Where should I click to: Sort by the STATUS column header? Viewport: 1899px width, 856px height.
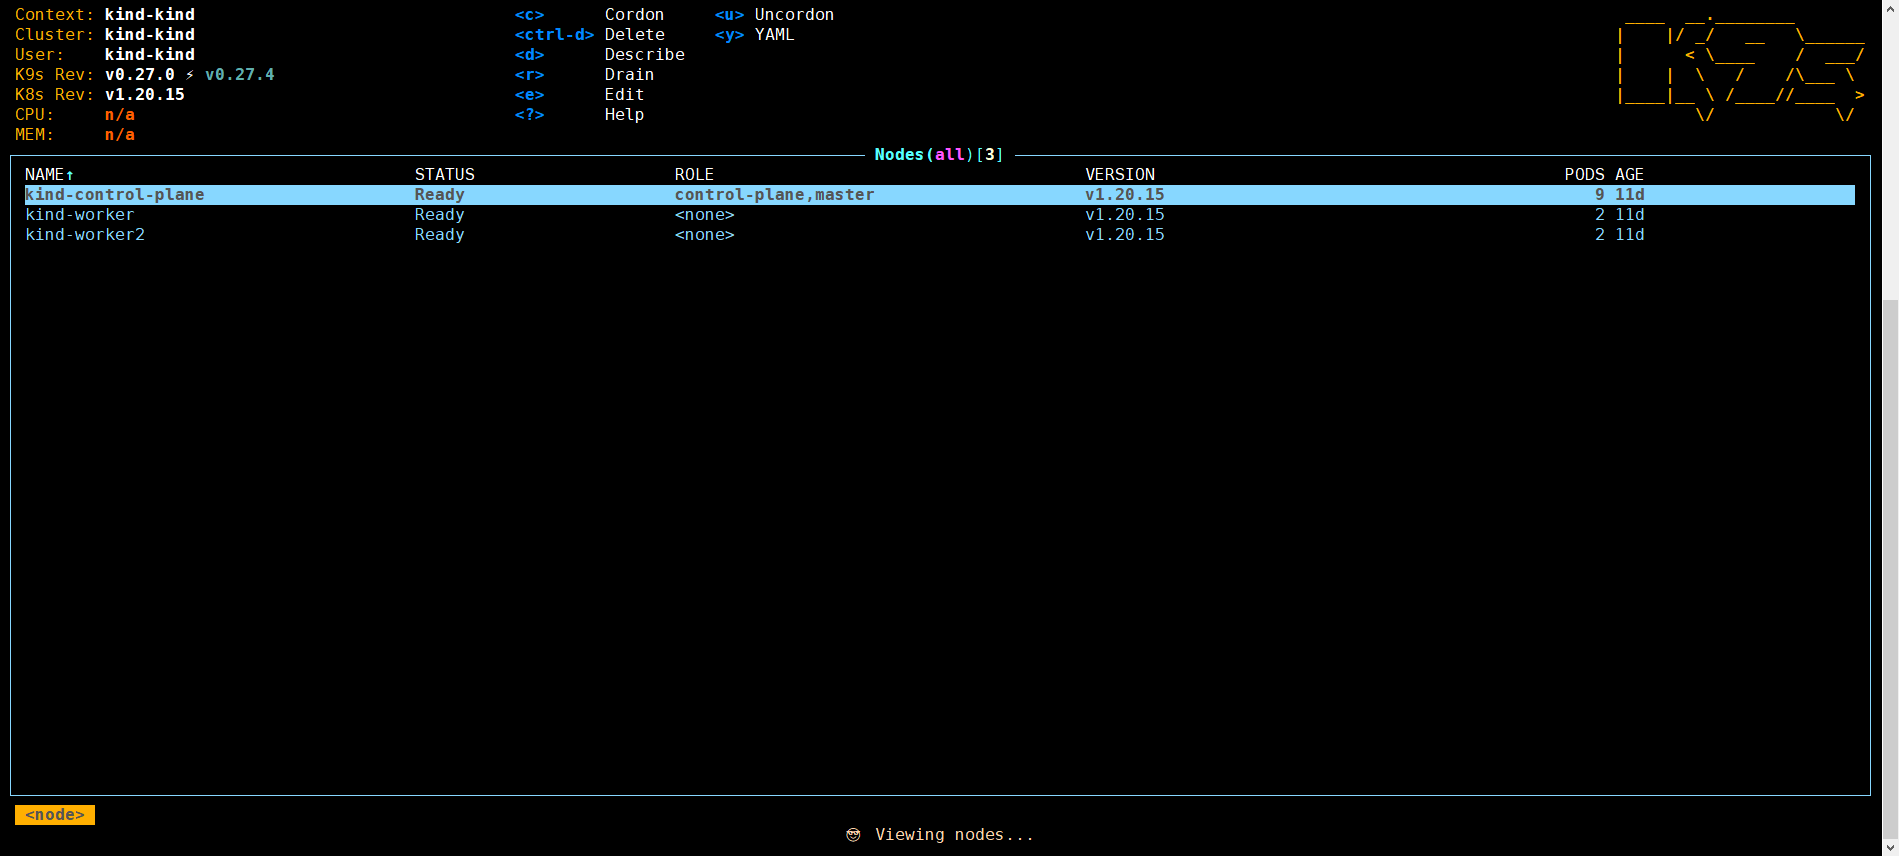(x=444, y=175)
